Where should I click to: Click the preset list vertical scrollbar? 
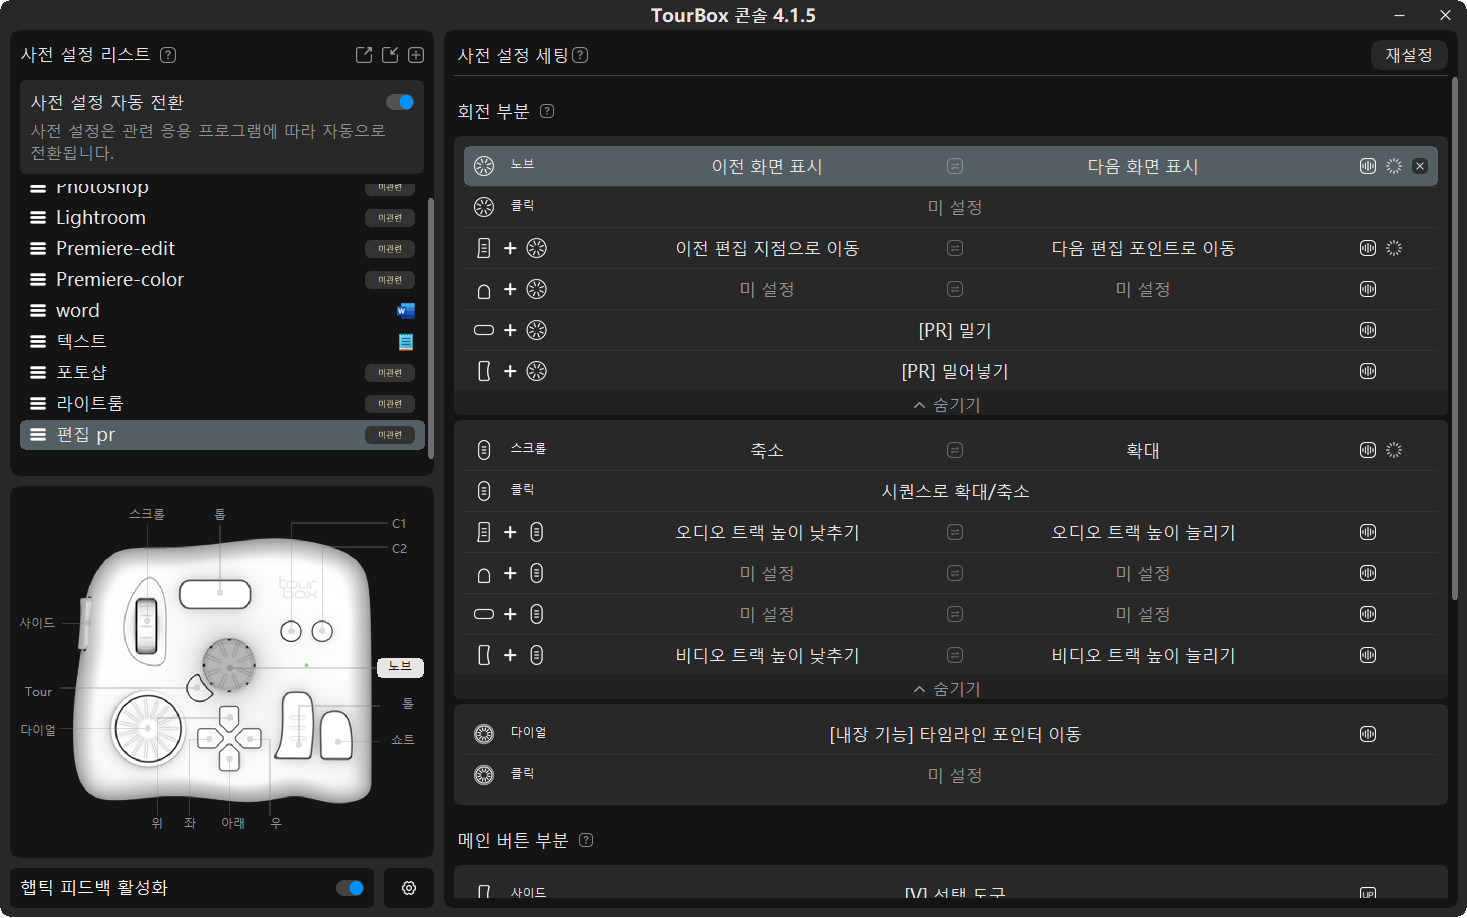pos(431,328)
